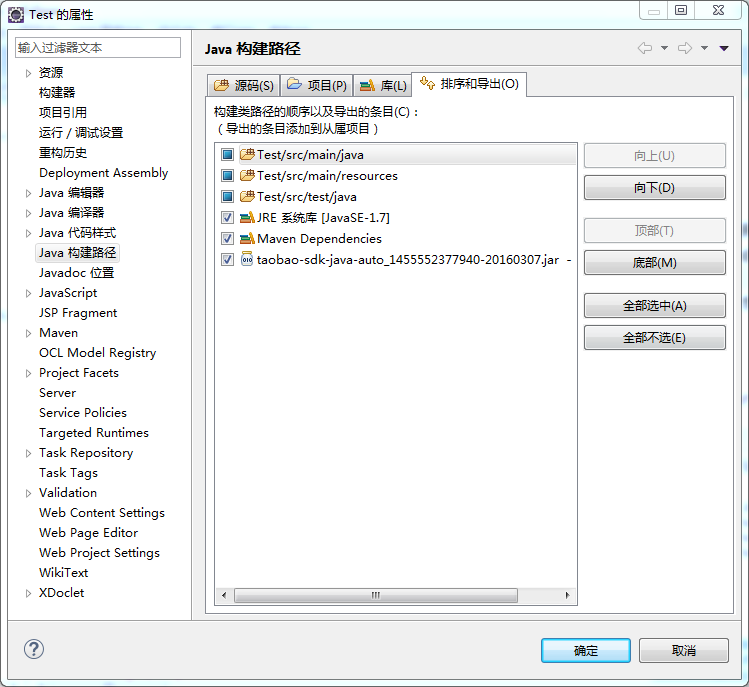Click the help question mark icon
The height and width of the screenshot is (687, 749).
click(x=34, y=649)
